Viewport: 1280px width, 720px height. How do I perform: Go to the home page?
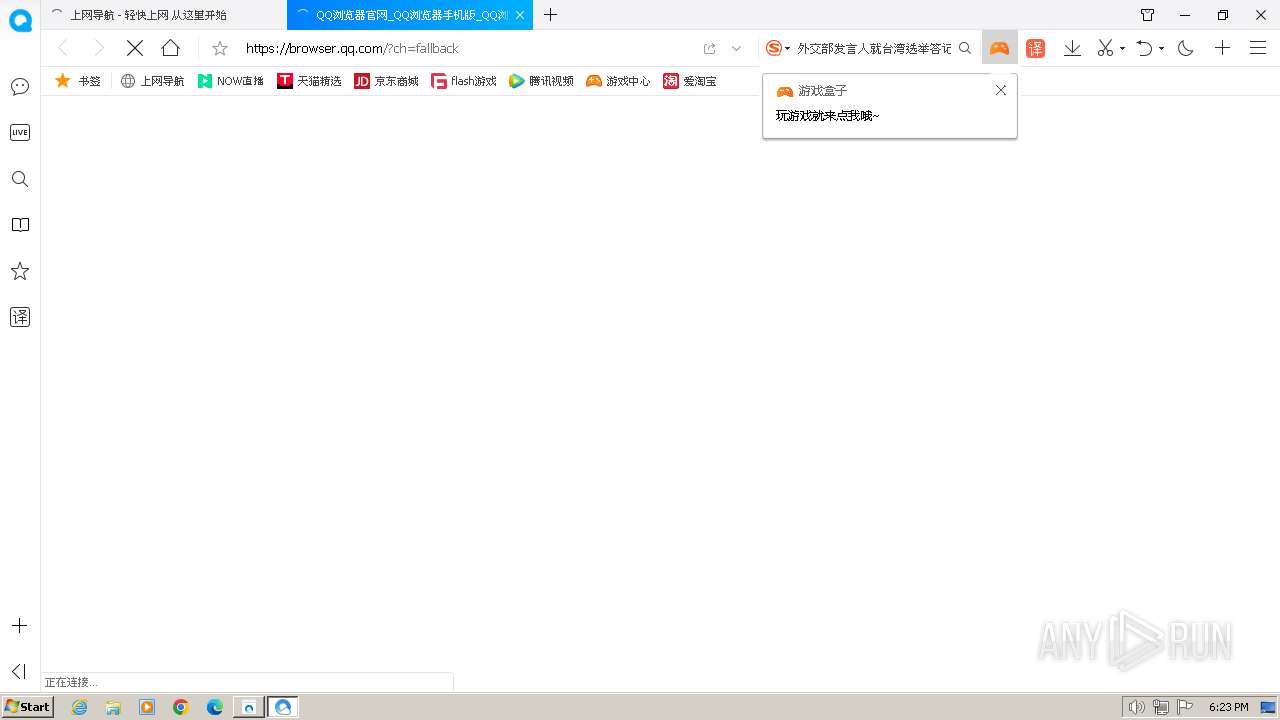[x=171, y=48]
